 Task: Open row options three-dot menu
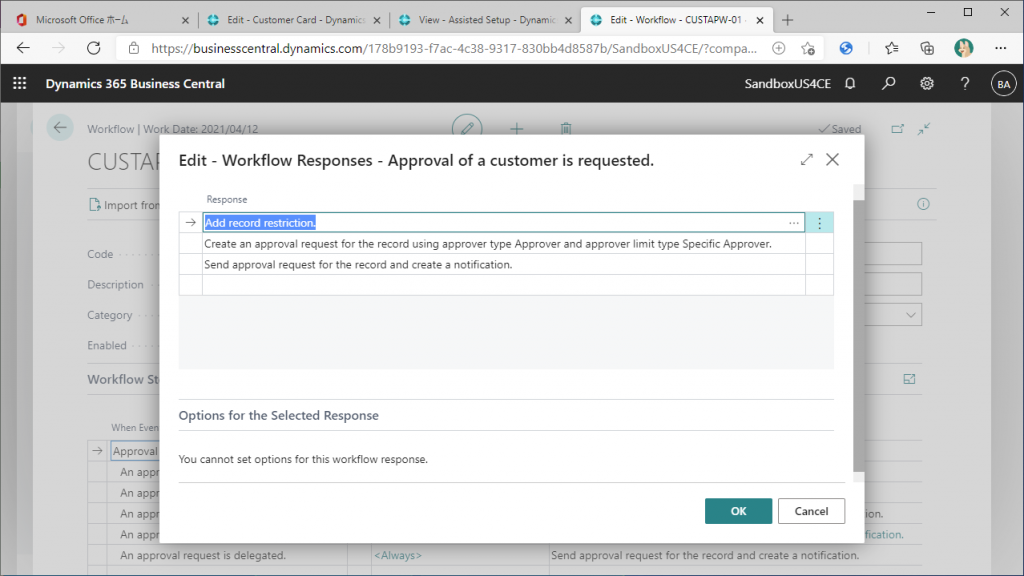819,223
